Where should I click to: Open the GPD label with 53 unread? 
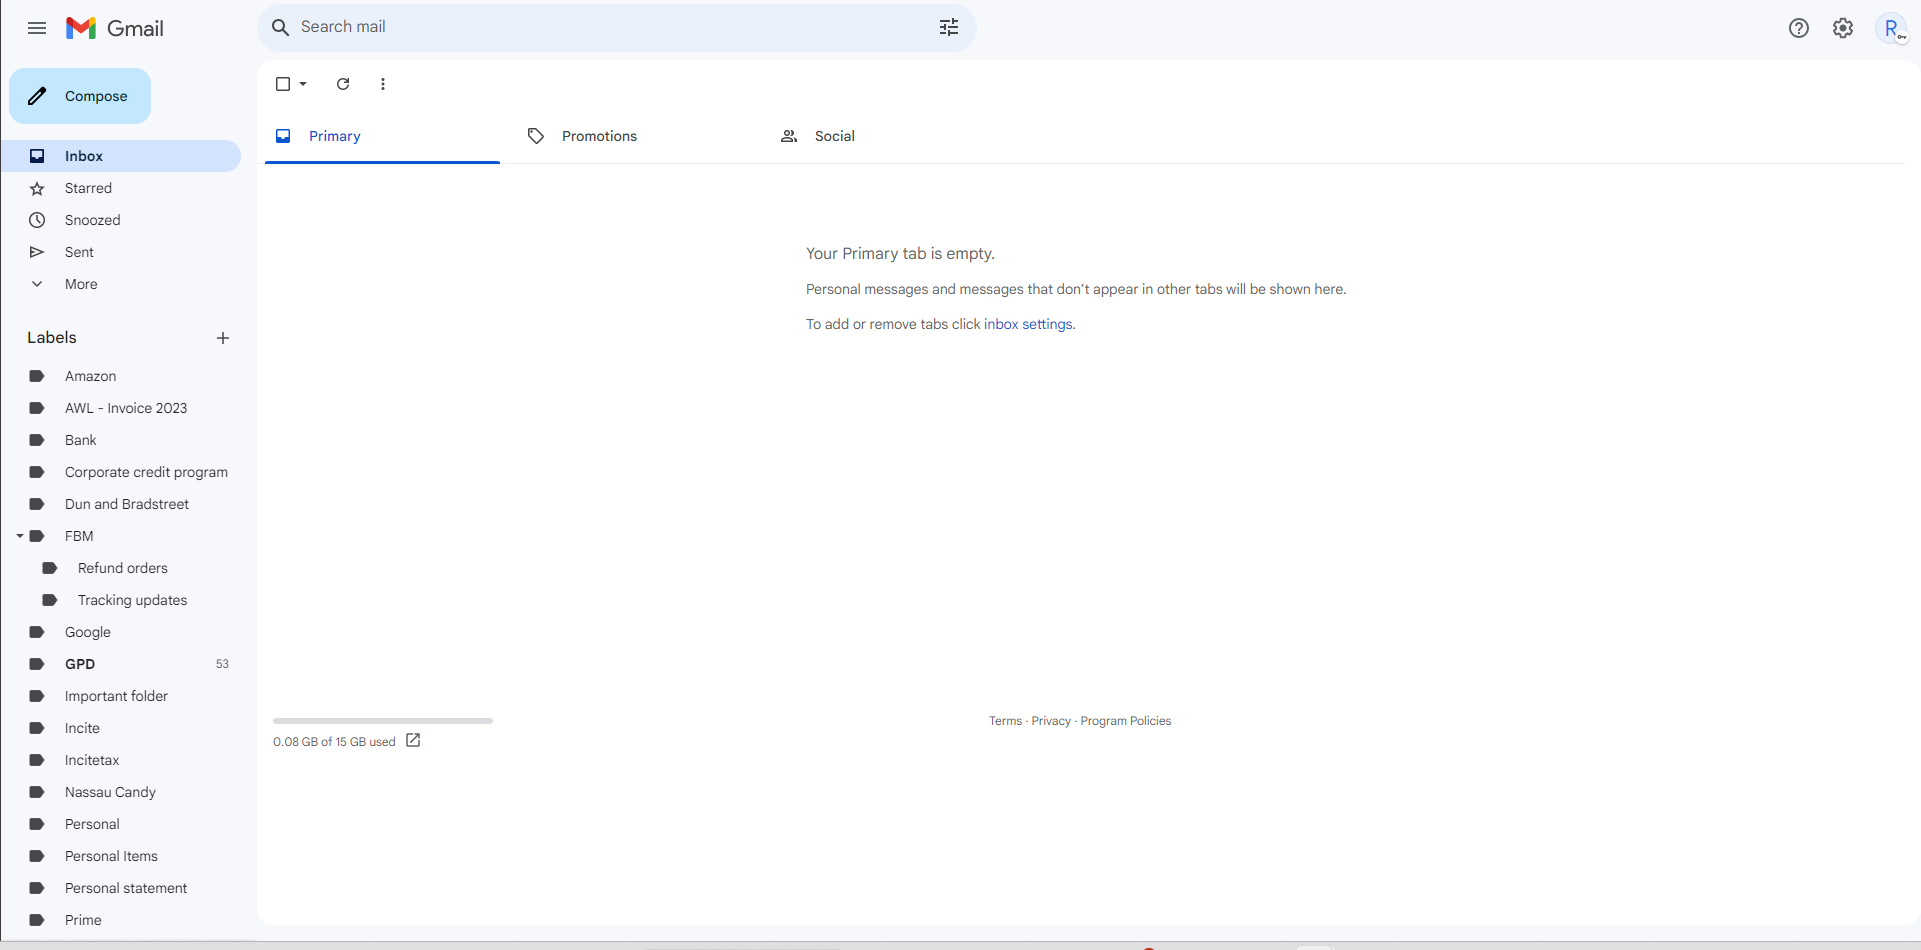click(x=121, y=664)
